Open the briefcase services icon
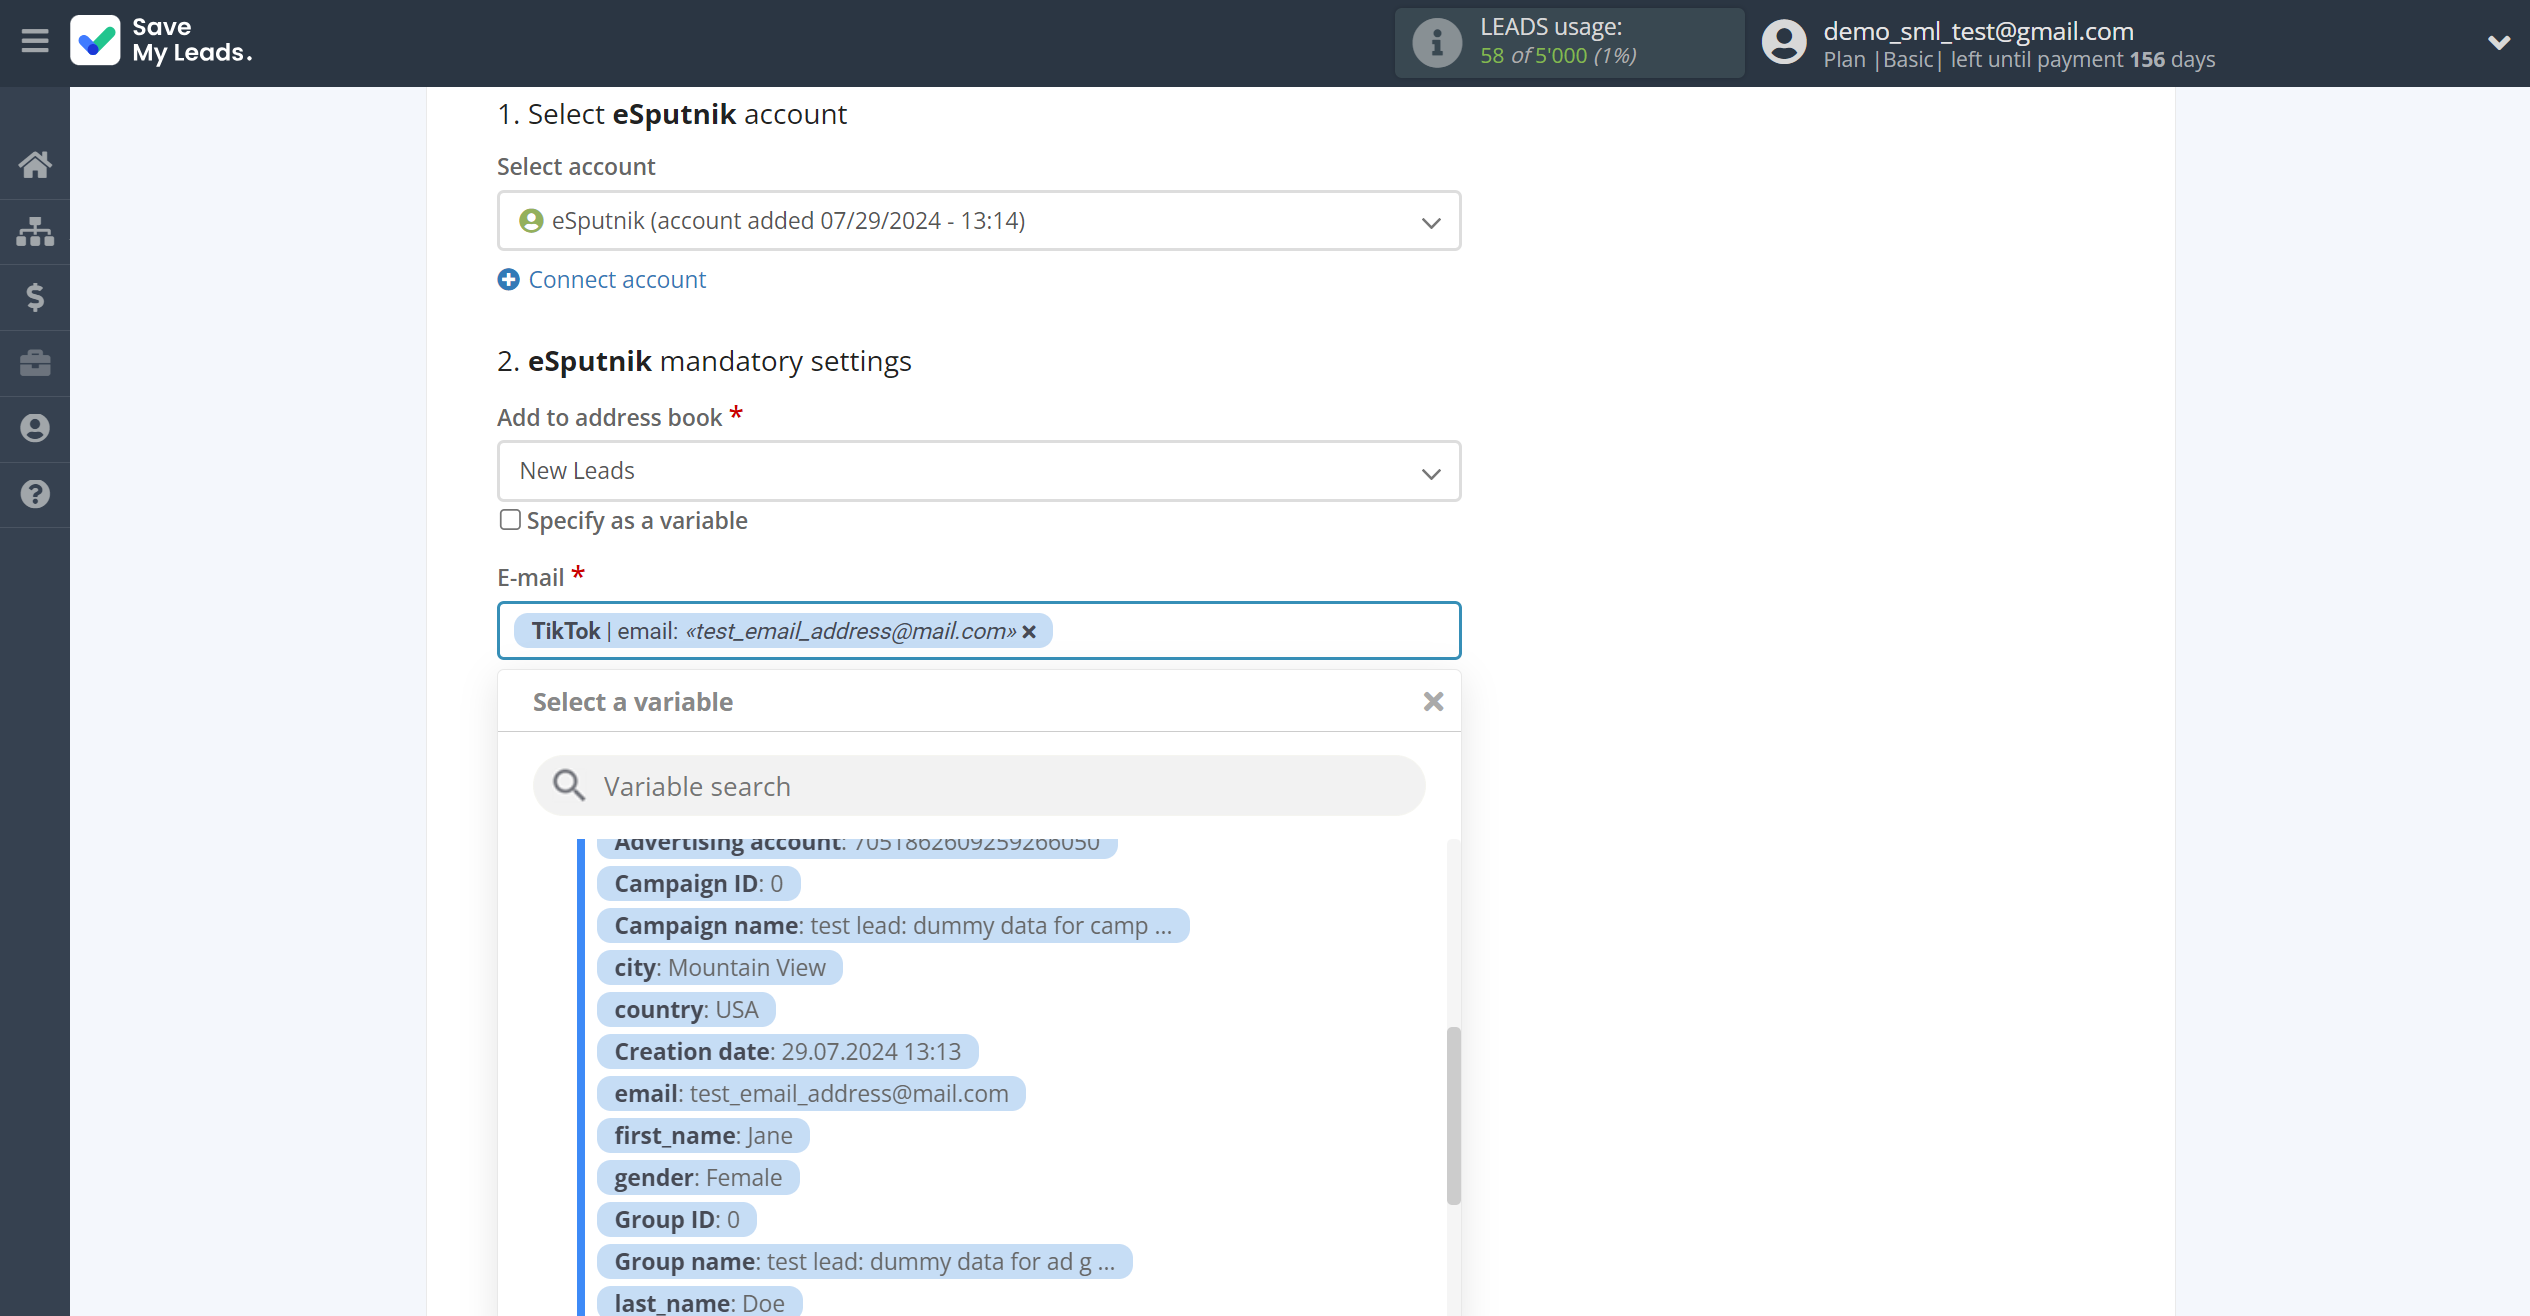This screenshot has height=1316, width=2530. [x=35, y=362]
